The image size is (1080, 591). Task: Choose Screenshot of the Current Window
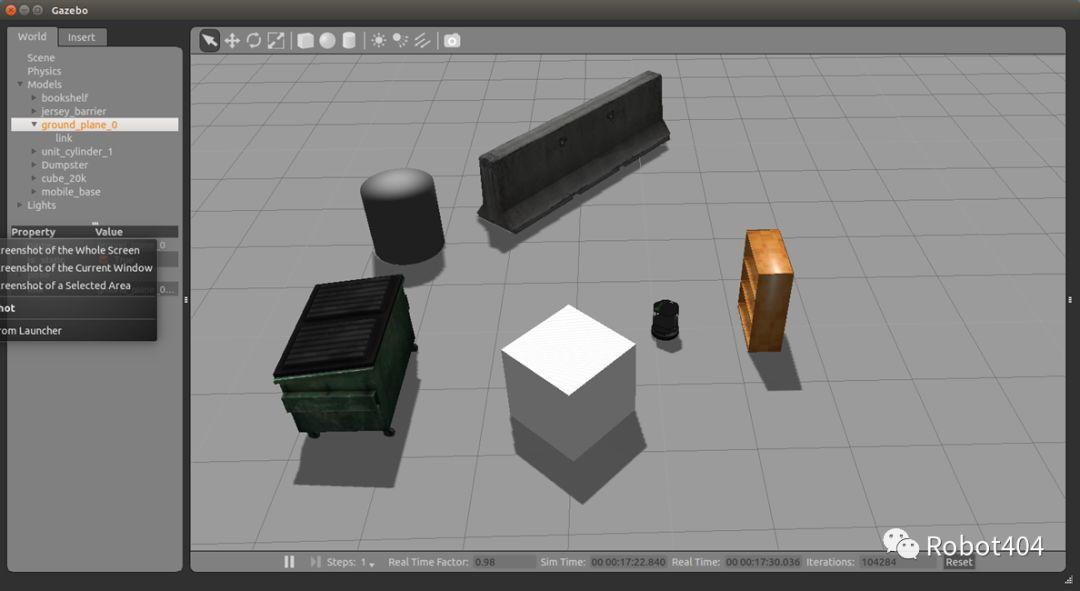78,268
